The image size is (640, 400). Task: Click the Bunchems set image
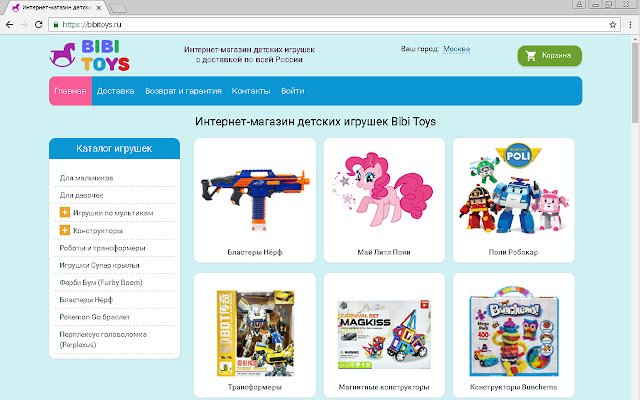coord(513,331)
